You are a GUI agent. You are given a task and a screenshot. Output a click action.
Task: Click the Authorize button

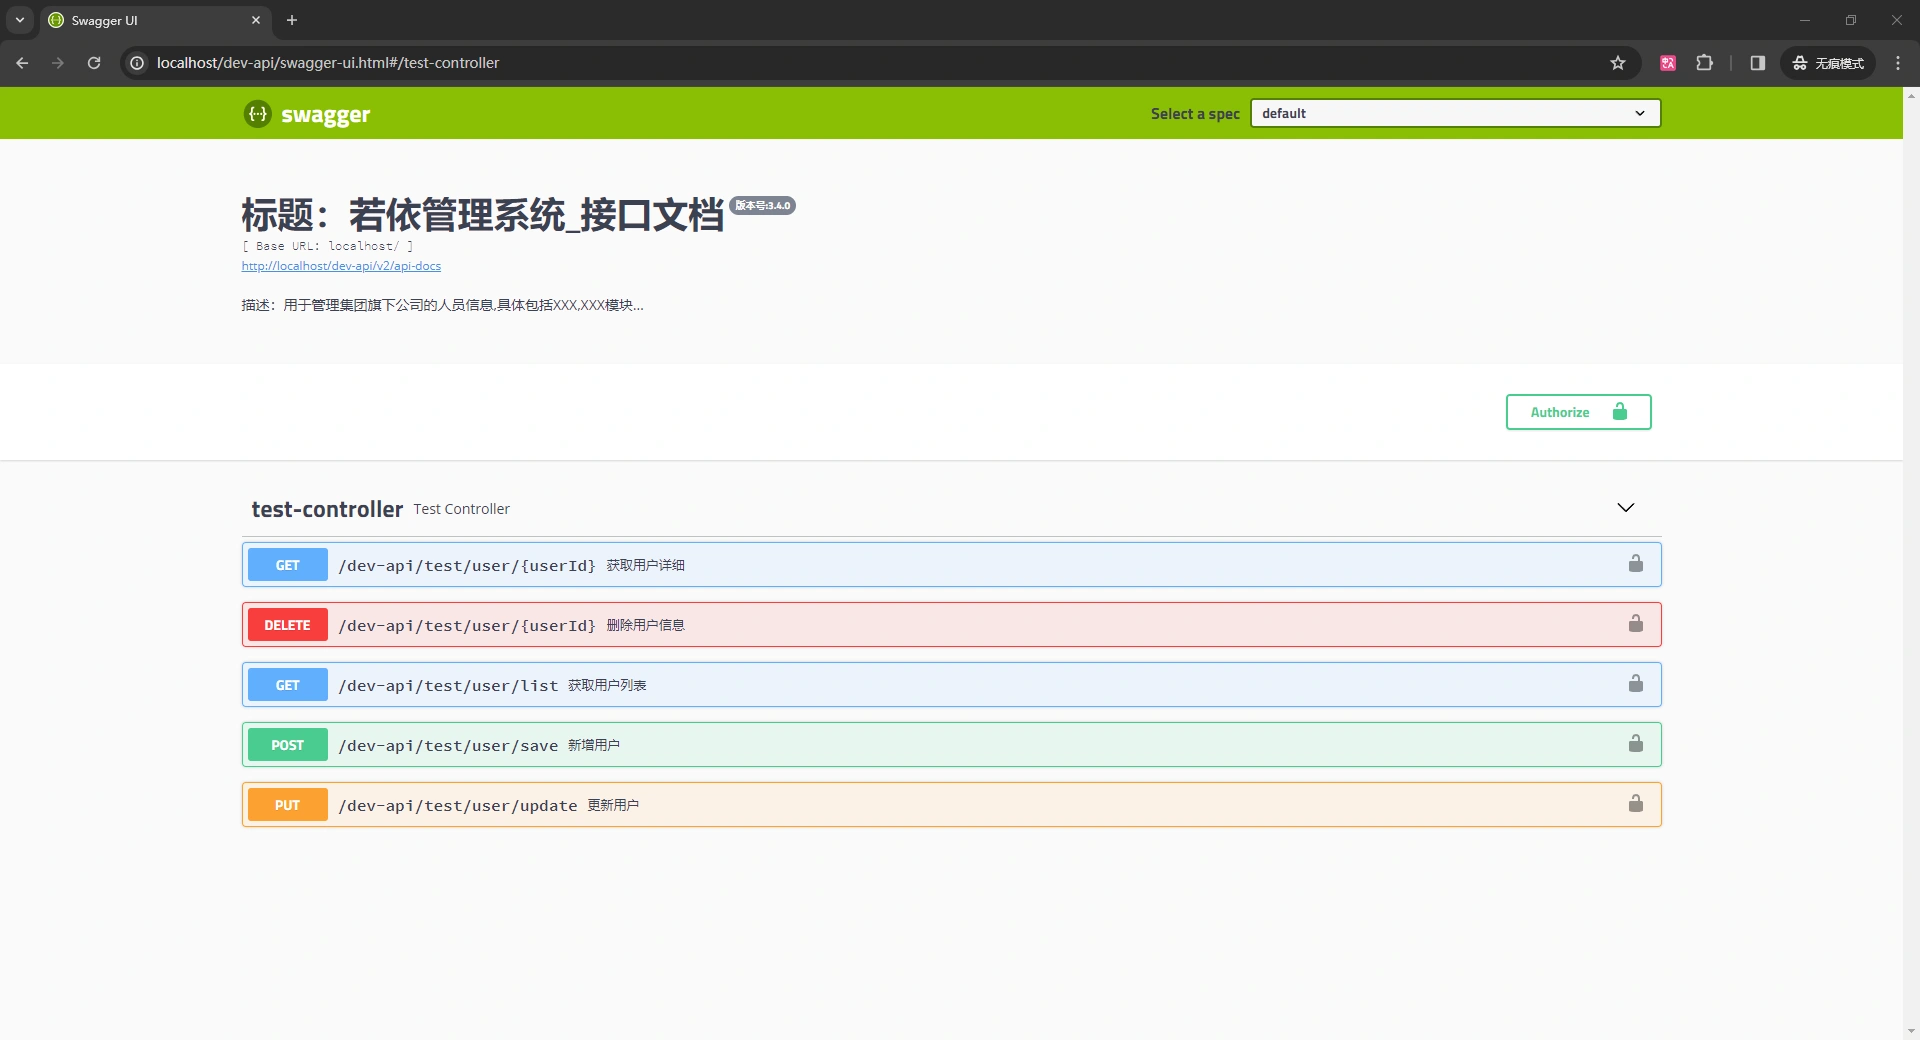pos(1578,412)
